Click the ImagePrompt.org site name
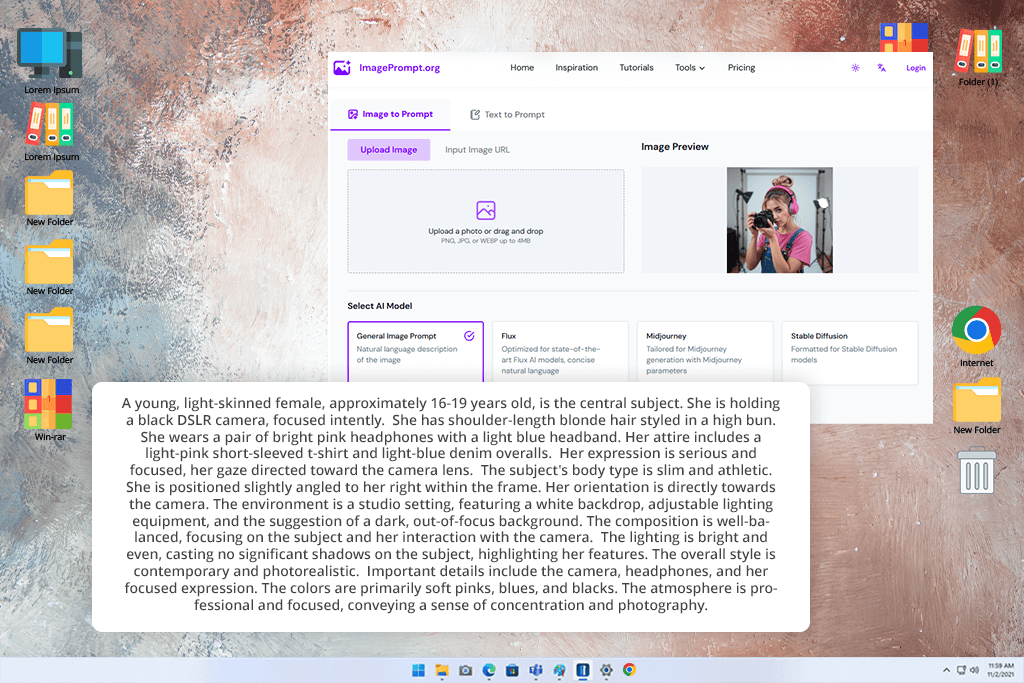Image resolution: width=1024 pixels, height=683 pixels. [x=400, y=68]
